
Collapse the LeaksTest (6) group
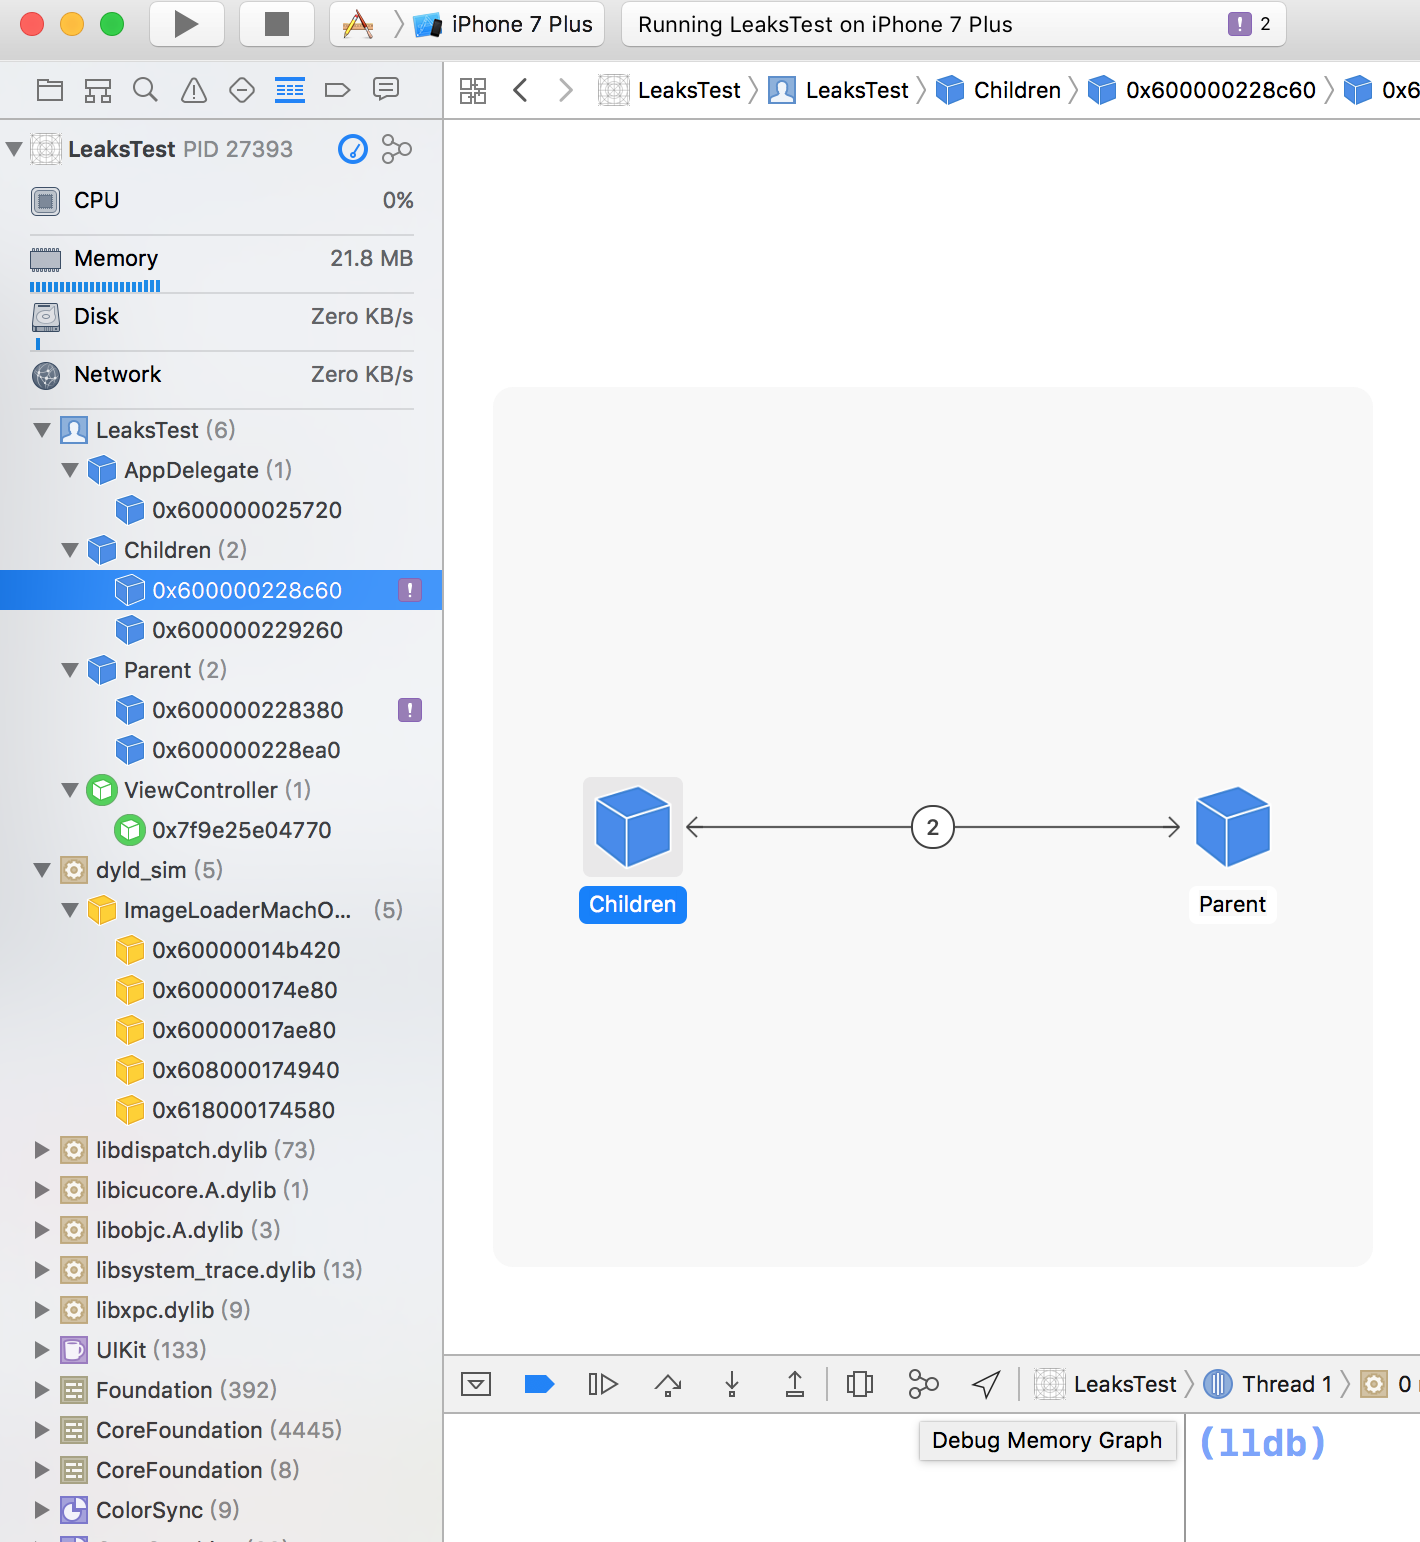[x=42, y=430]
